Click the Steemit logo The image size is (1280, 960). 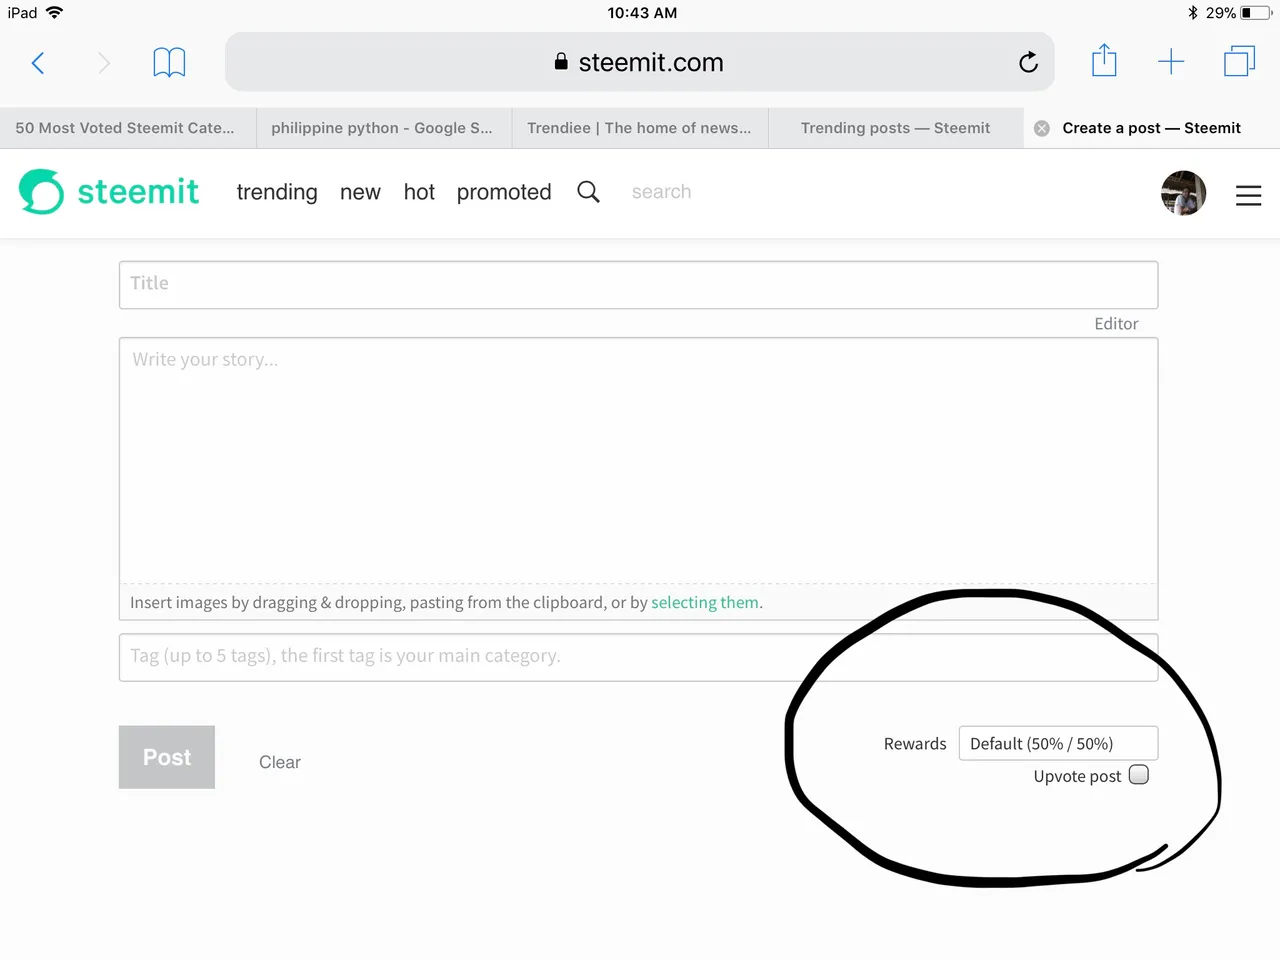[x=109, y=191]
